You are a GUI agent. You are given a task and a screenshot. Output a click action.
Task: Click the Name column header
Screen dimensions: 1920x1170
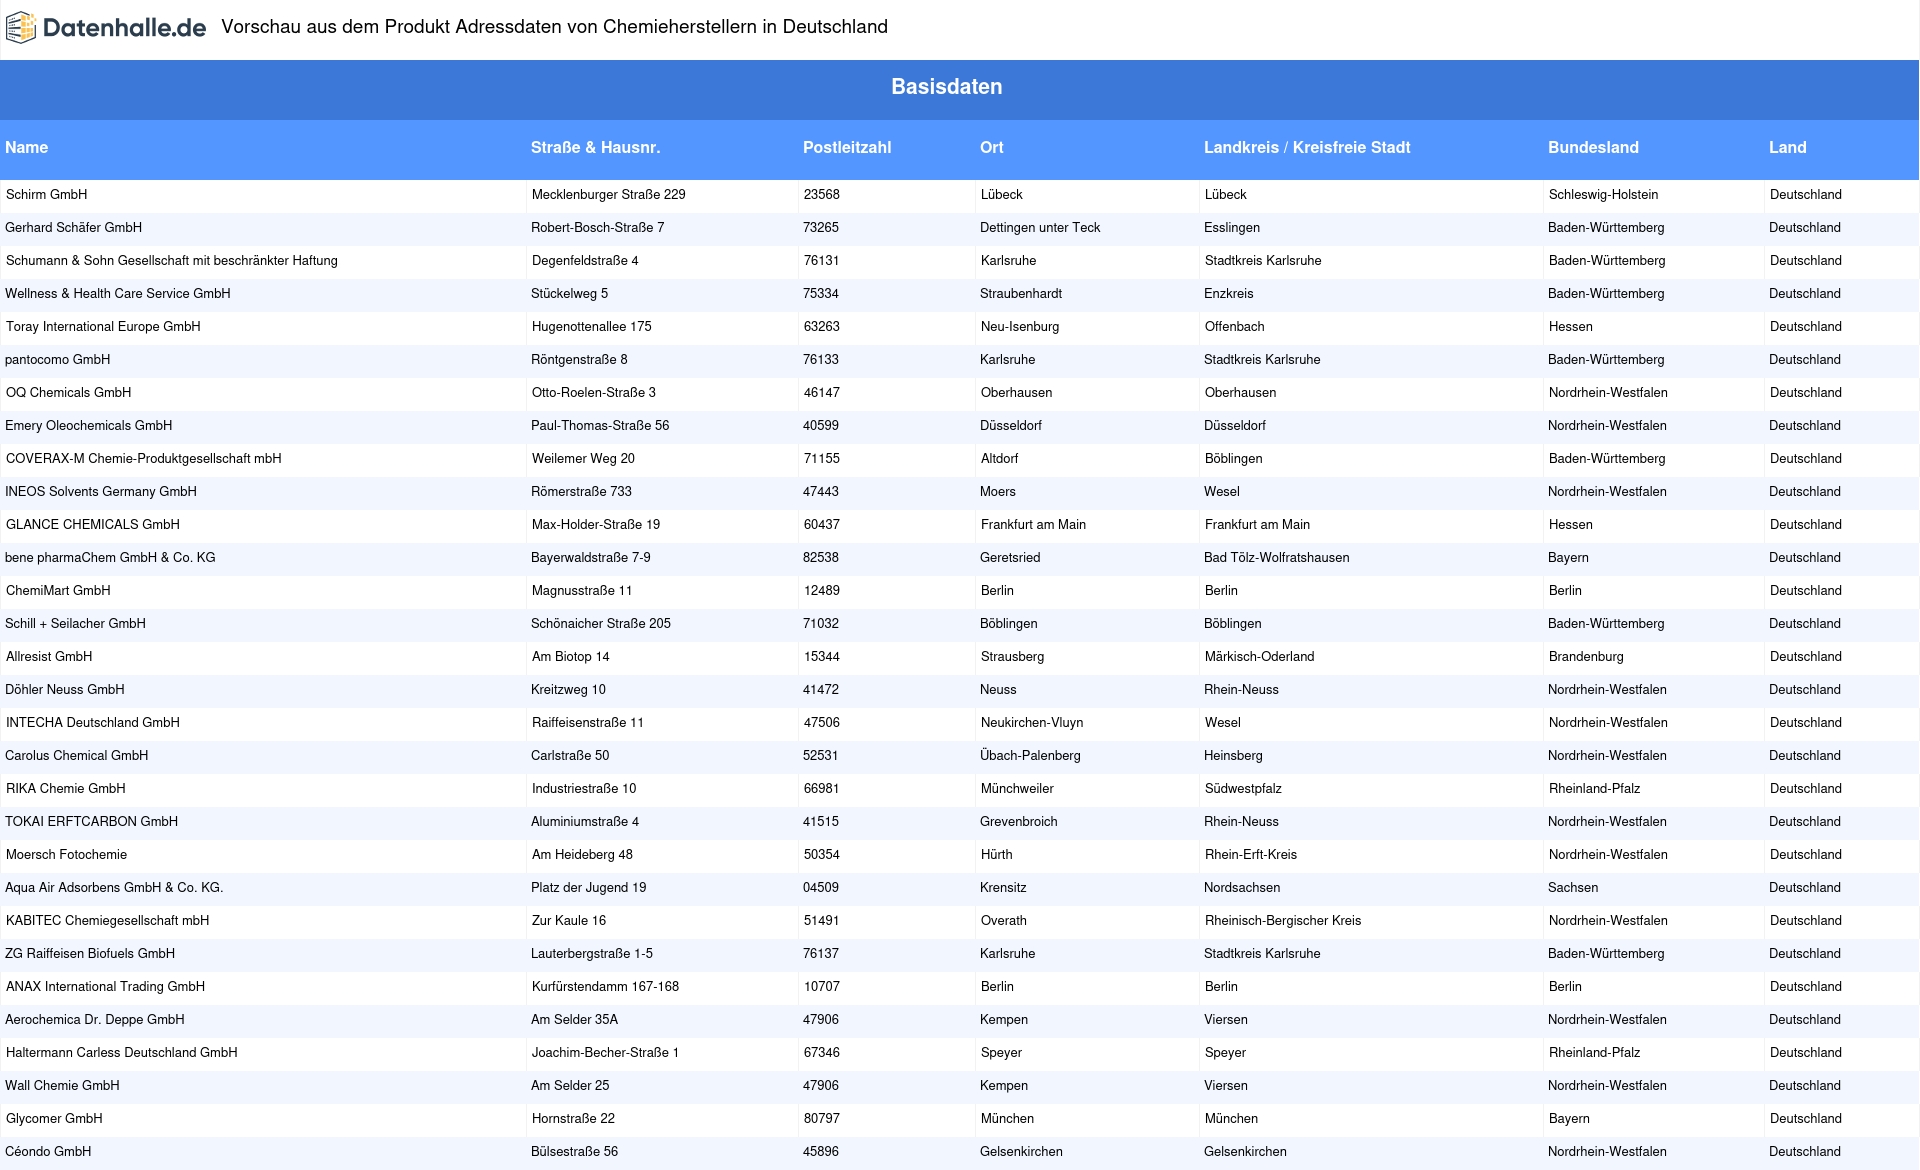[x=27, y=148]
